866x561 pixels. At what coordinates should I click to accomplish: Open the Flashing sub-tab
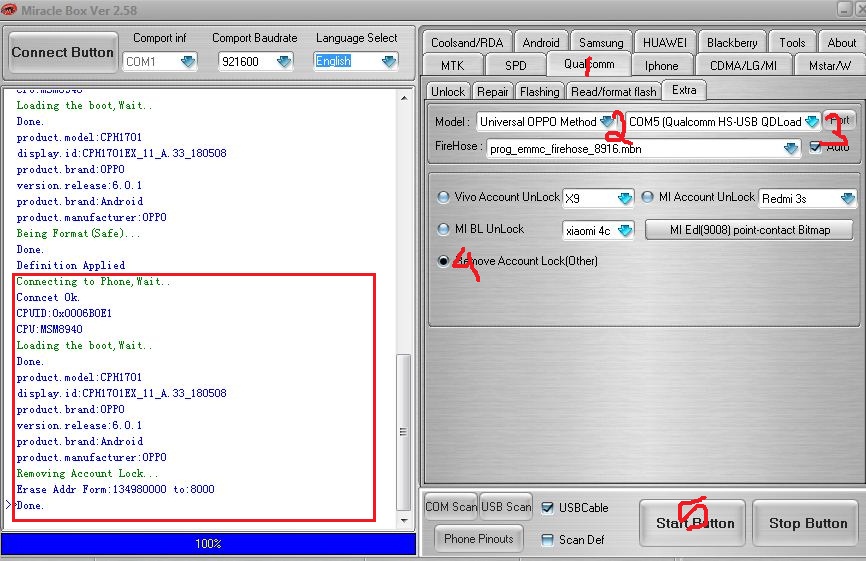[540, 92]
